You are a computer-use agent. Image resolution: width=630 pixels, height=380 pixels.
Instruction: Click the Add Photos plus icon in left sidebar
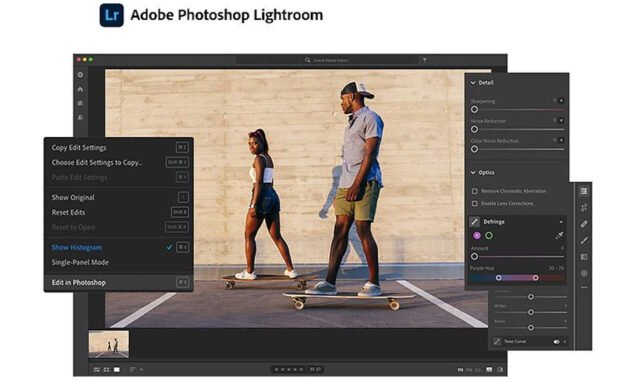pos(80,75)
